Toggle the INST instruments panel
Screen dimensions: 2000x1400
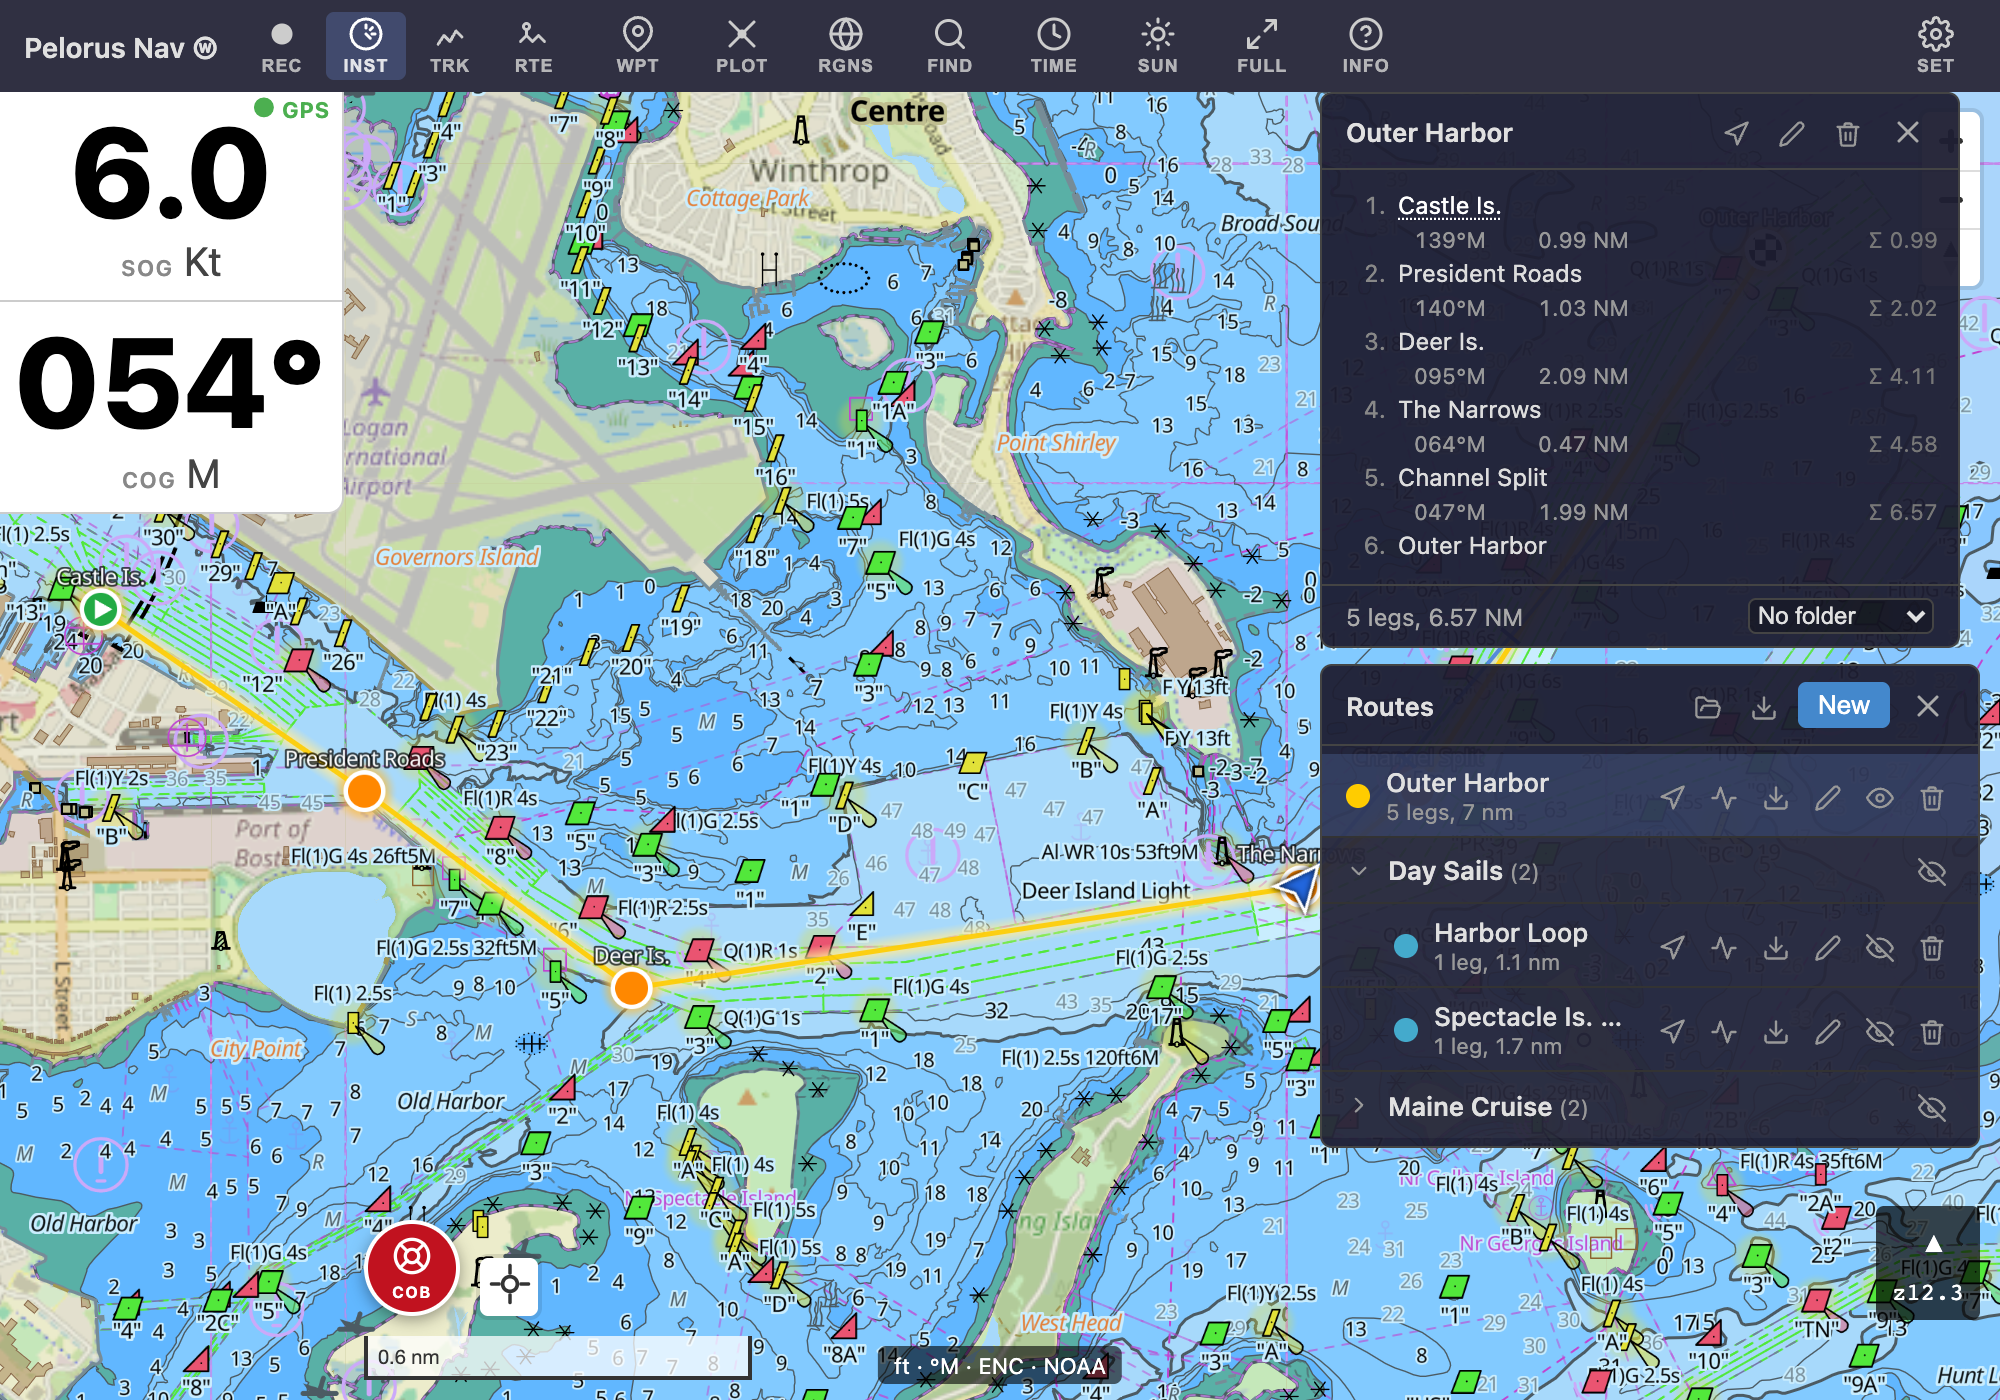pos(365,47)
